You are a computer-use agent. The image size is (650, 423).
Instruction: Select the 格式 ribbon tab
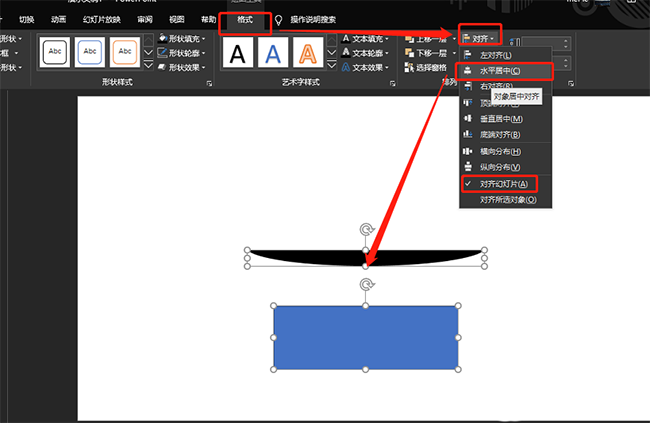(245, 19)
